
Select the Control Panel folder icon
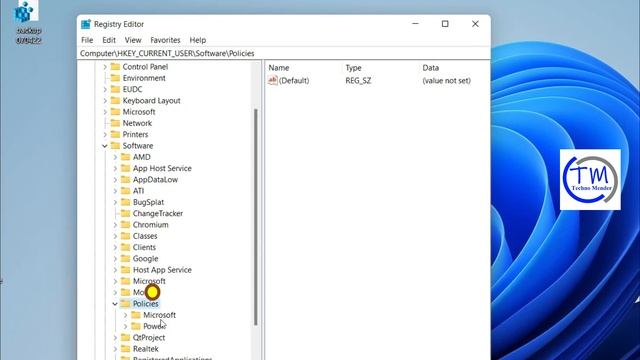(116, 67)
